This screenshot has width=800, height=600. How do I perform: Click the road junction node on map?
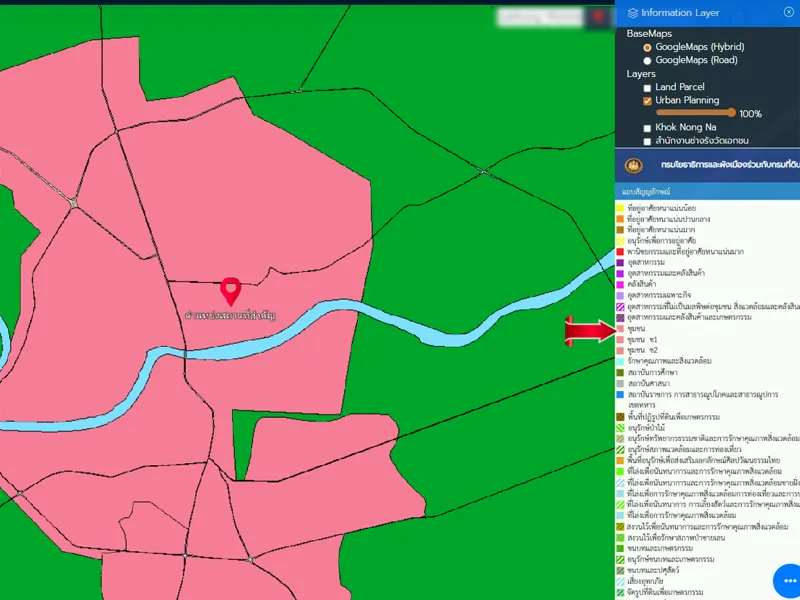pyautogui.click(x=73, y=203)
